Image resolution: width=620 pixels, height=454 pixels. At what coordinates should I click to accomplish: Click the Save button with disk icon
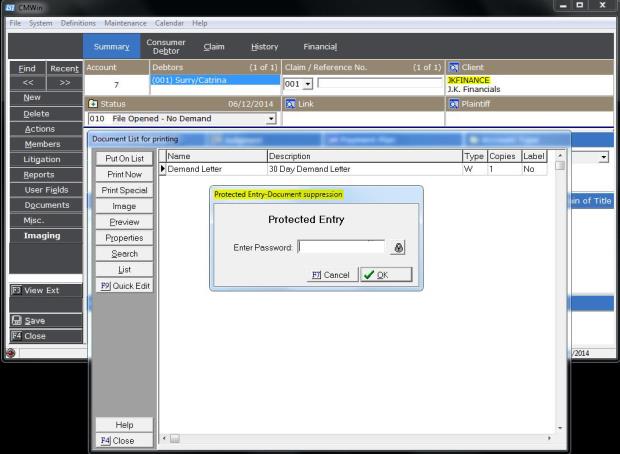point(44,321)
